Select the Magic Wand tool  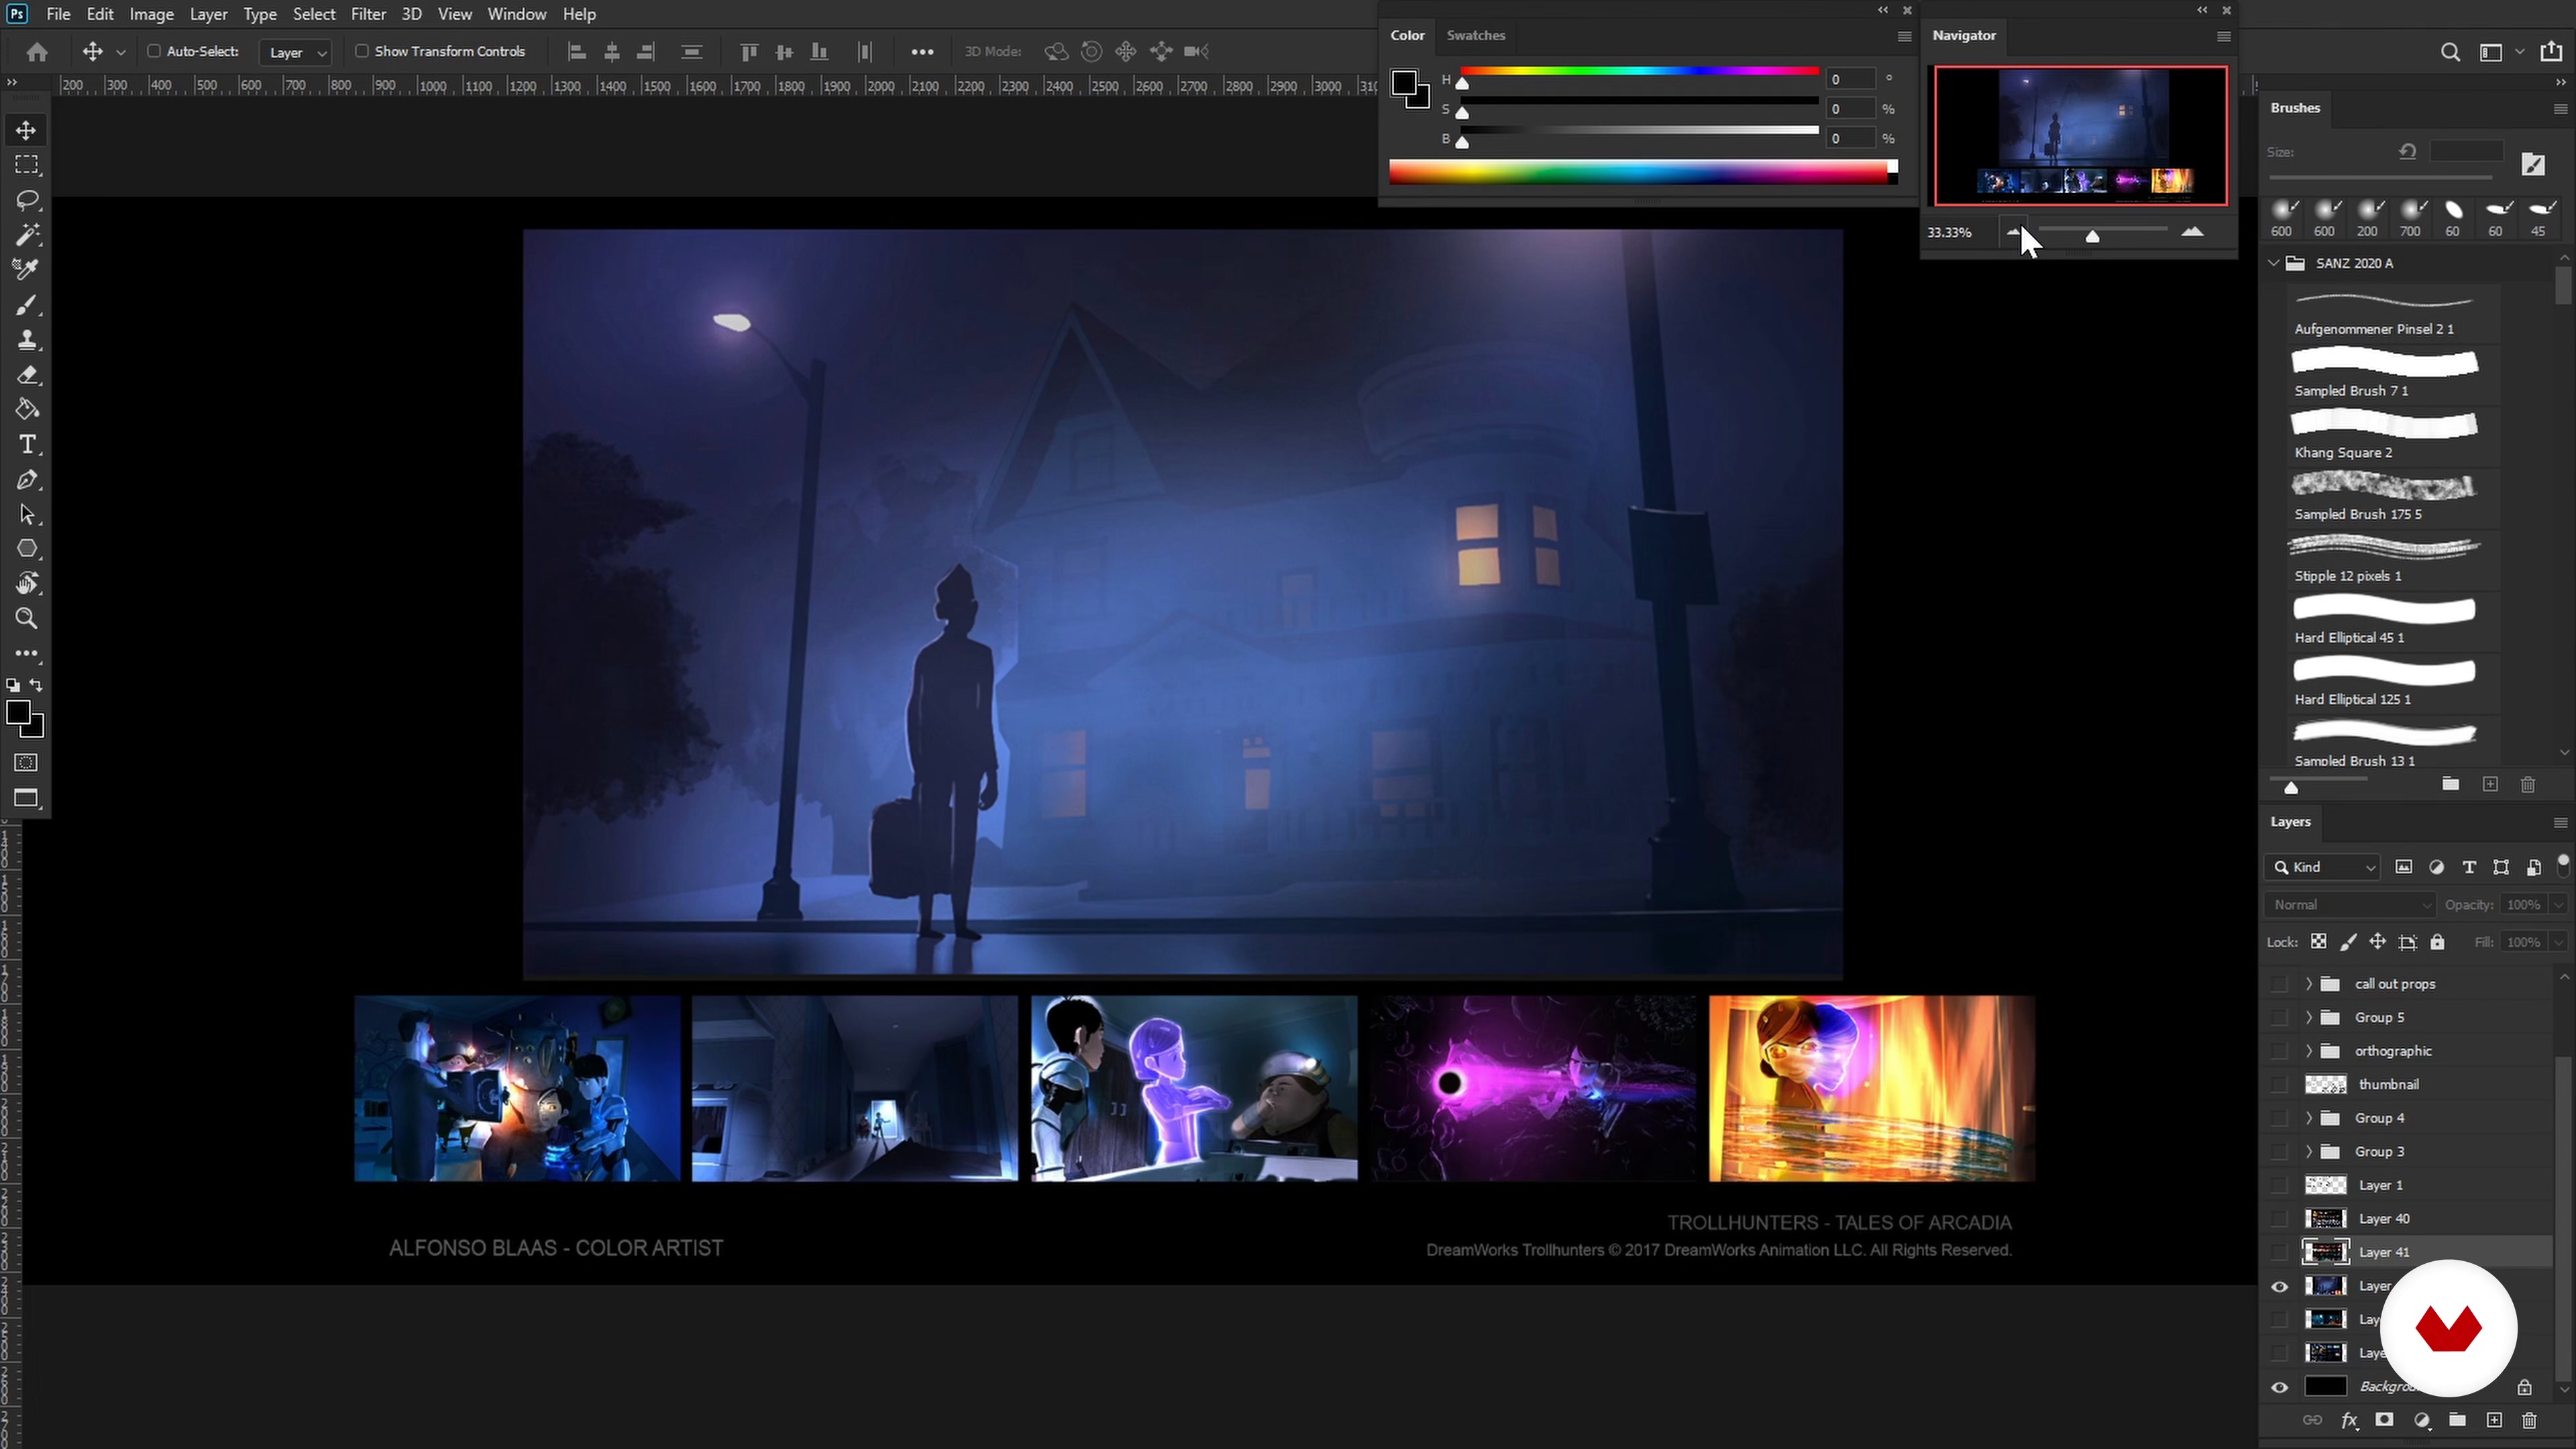click(26, 235)
